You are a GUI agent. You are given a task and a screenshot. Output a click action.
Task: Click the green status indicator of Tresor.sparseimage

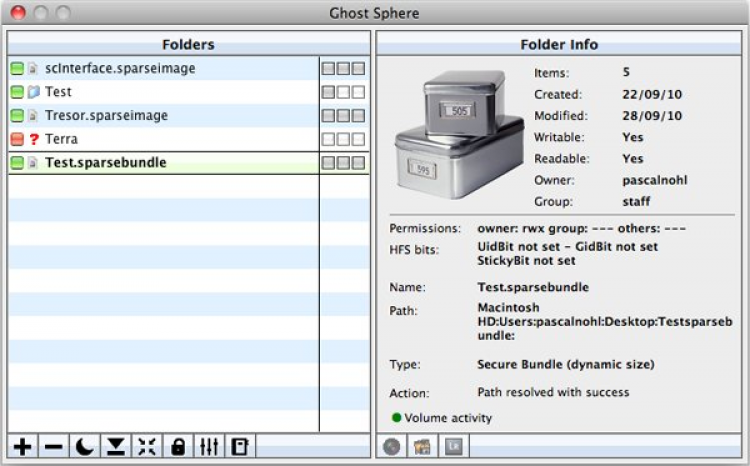click(x=17, y=115)
